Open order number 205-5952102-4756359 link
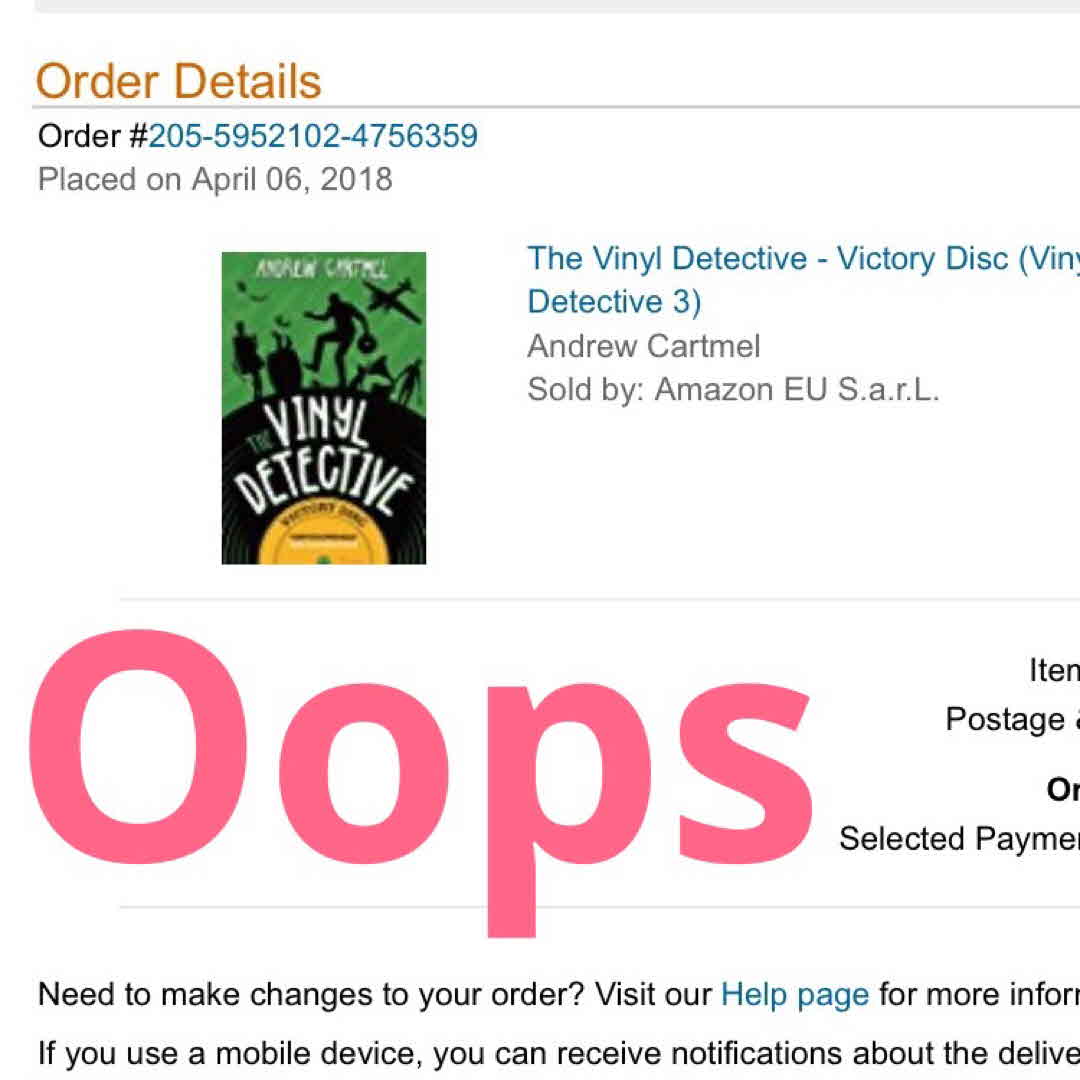Viewport: 1080px width, 1080px height. [x=313, y=136]
